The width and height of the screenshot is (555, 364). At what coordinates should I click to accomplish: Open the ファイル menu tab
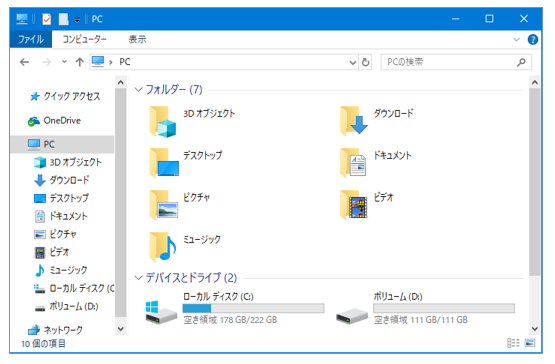31,39
